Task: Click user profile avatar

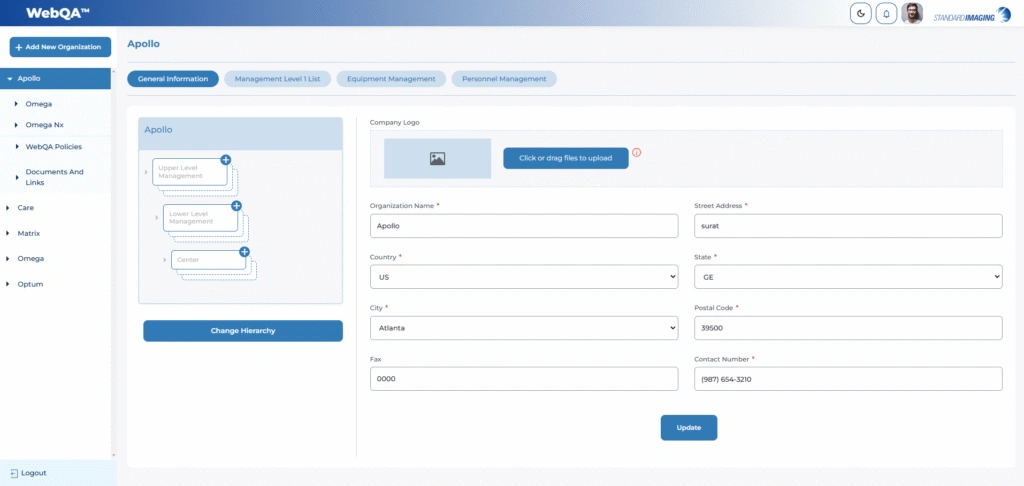Action: 912,13
